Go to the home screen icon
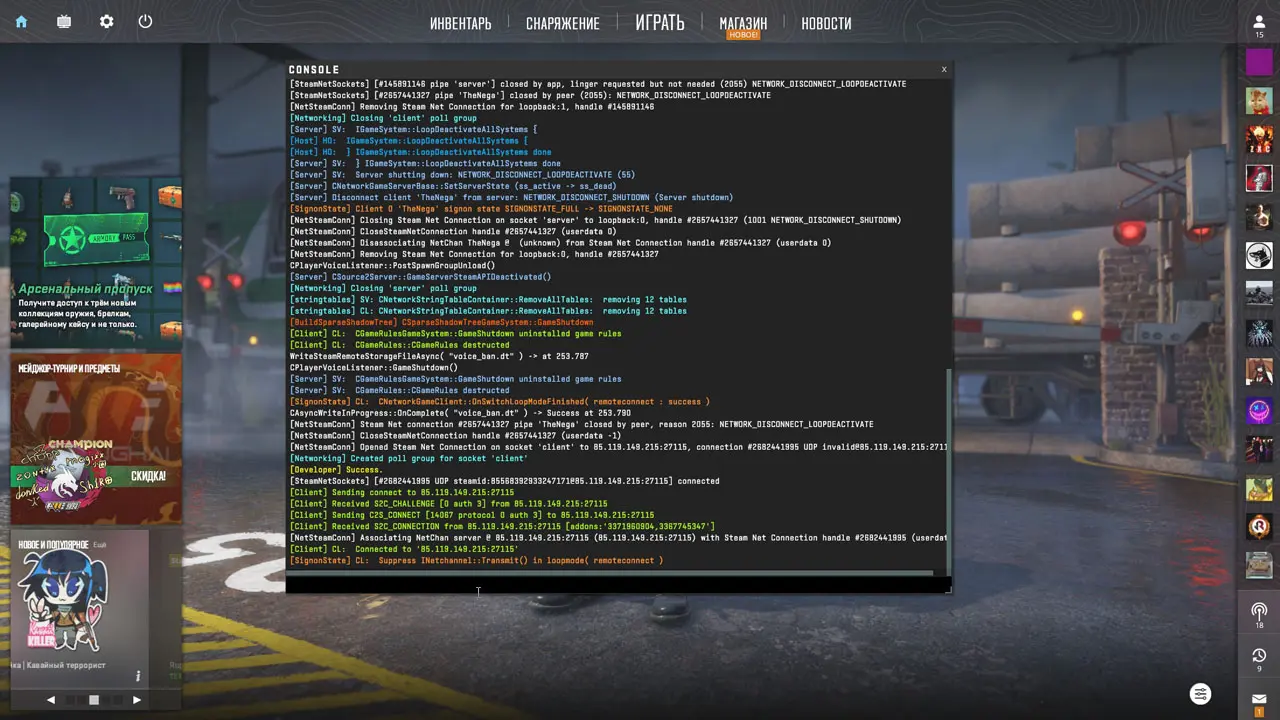 pyautogui.click(x=21, y=21)
